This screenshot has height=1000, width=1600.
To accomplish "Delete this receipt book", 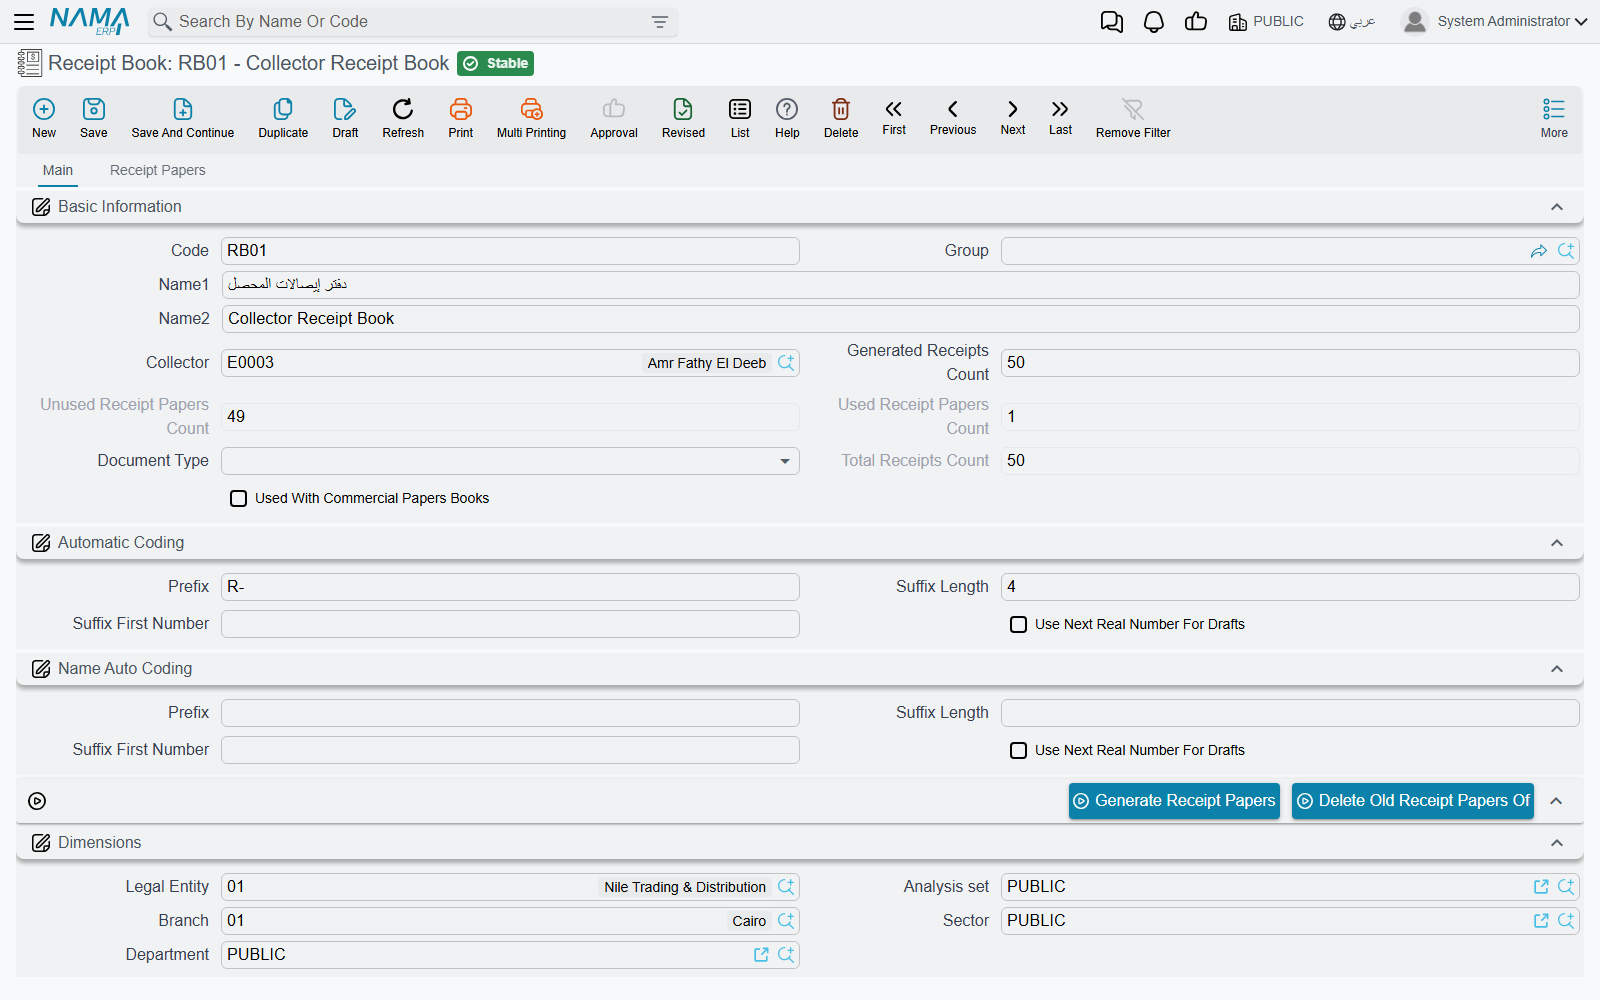I will pyautogui.click(x=841, y=117).
